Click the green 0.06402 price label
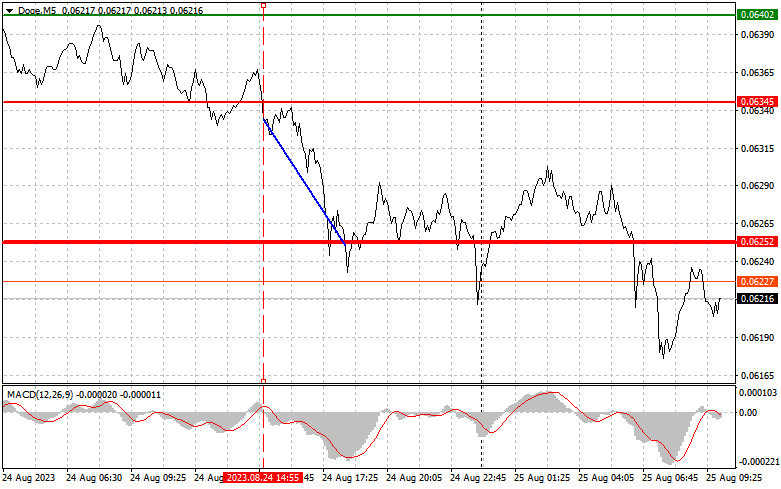Image resolution: width=781 pixels, height=489 pixels. click(756, 15)
